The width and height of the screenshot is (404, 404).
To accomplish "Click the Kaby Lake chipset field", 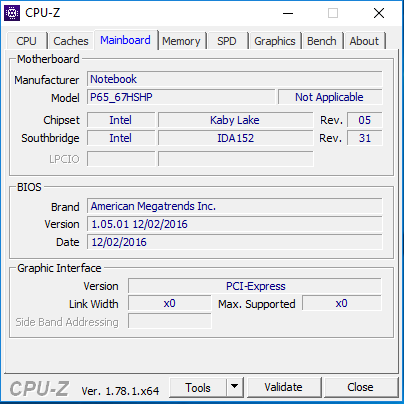I will pos(235,120).
